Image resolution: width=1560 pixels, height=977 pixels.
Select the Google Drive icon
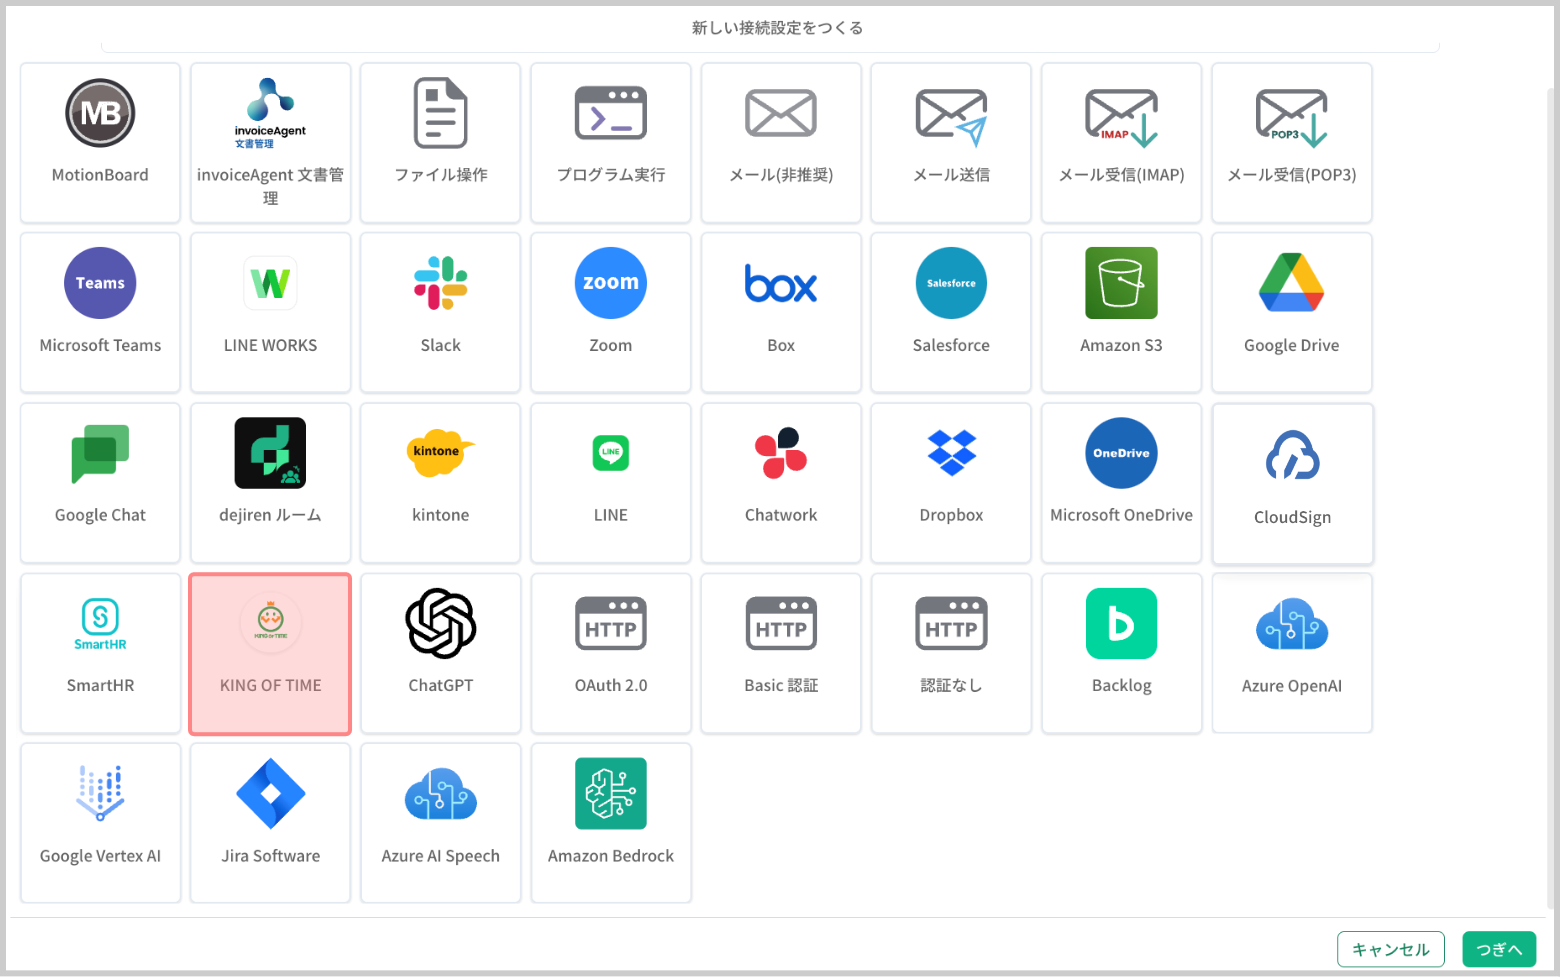coord(1292,283)
